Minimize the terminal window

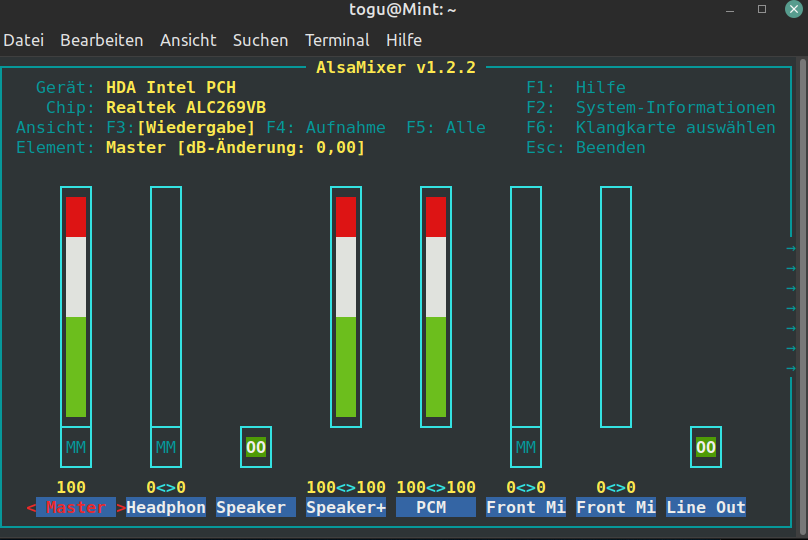pyautogui.click(x=730, y=9)
